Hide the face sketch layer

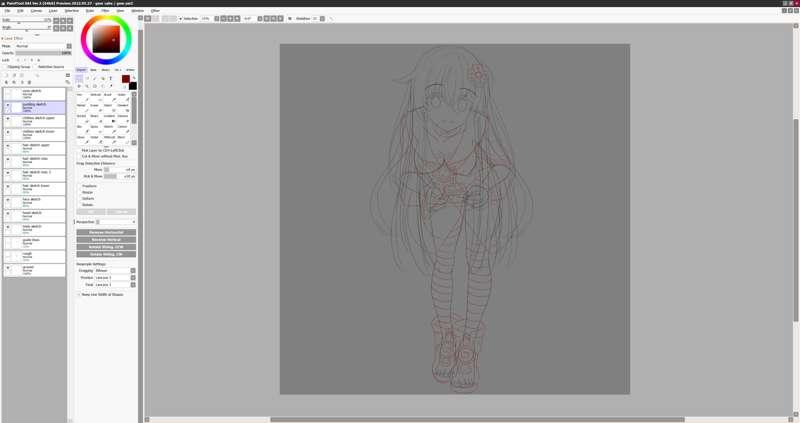(8, 200)
